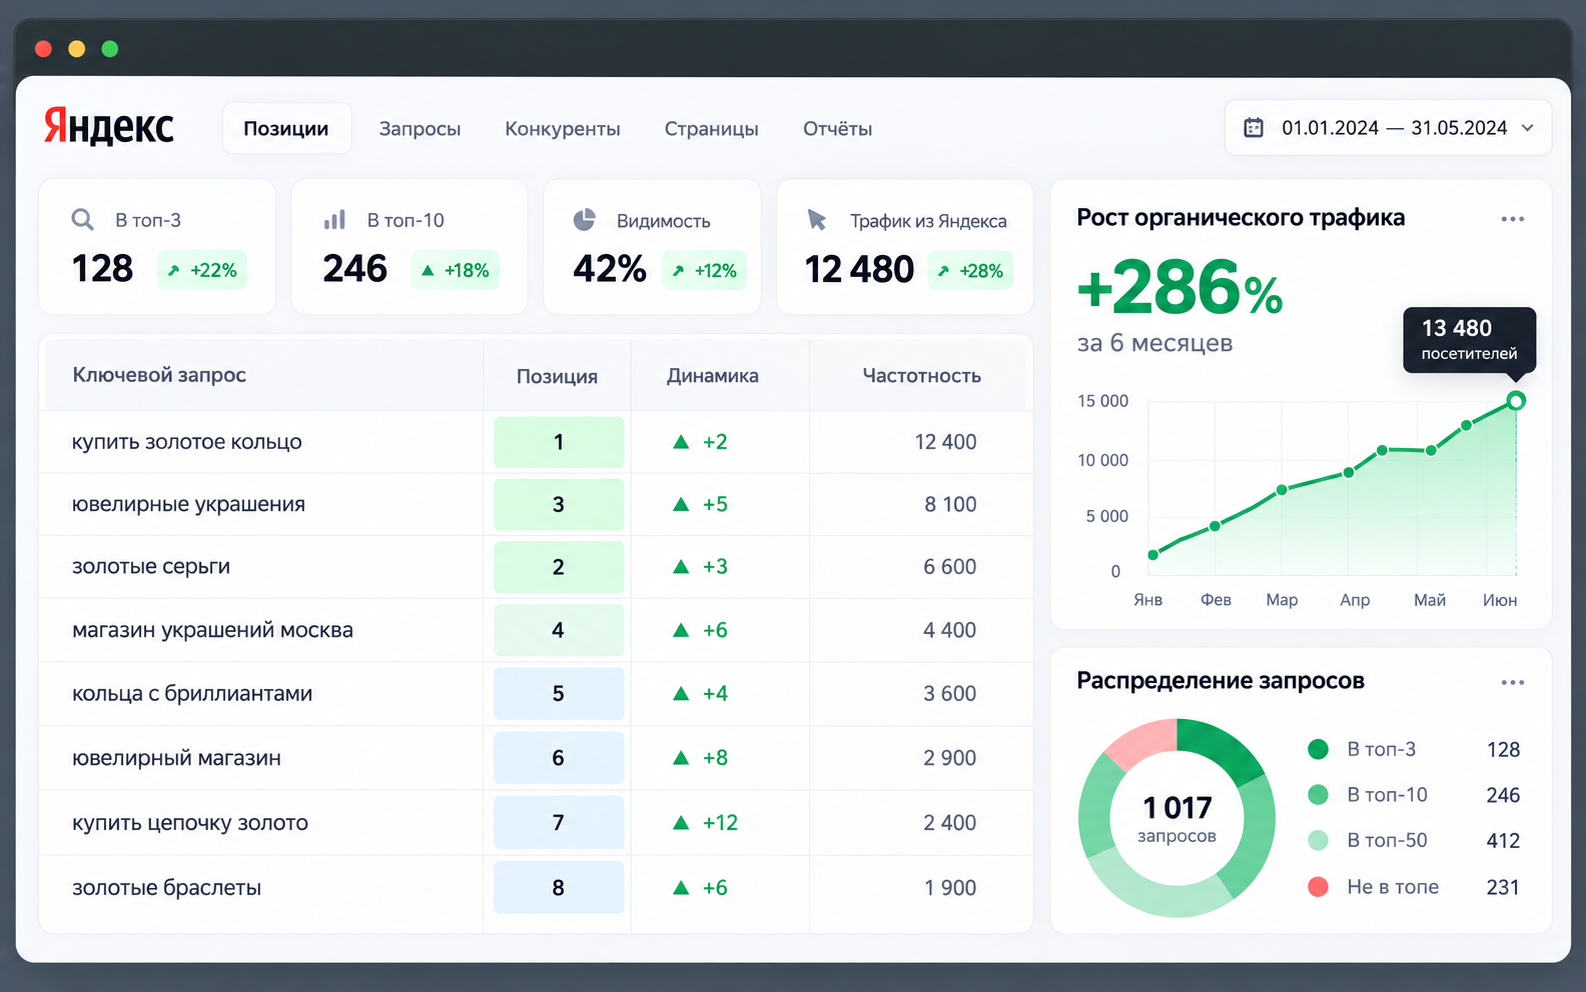Click frequency value 12 400

[x=946, y=442]
